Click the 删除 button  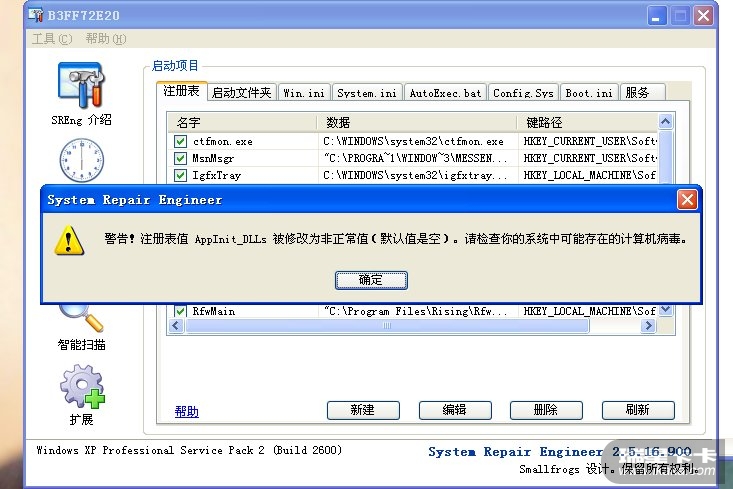(x=546, y=410)
